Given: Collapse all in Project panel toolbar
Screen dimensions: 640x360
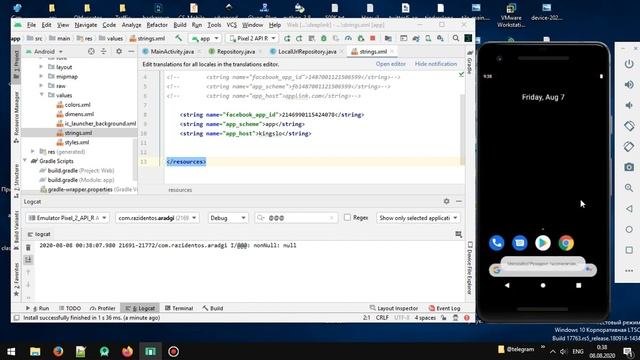Looking at the screenshot, I should pos(104,51).
